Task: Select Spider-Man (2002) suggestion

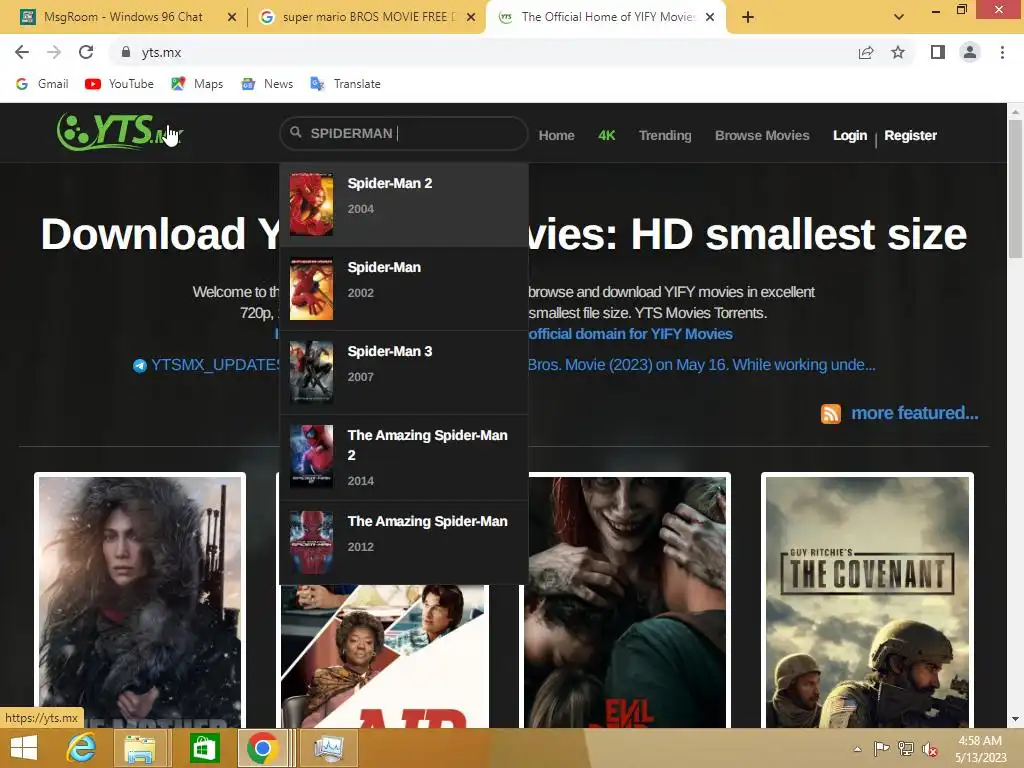Action: pos(404,289)
